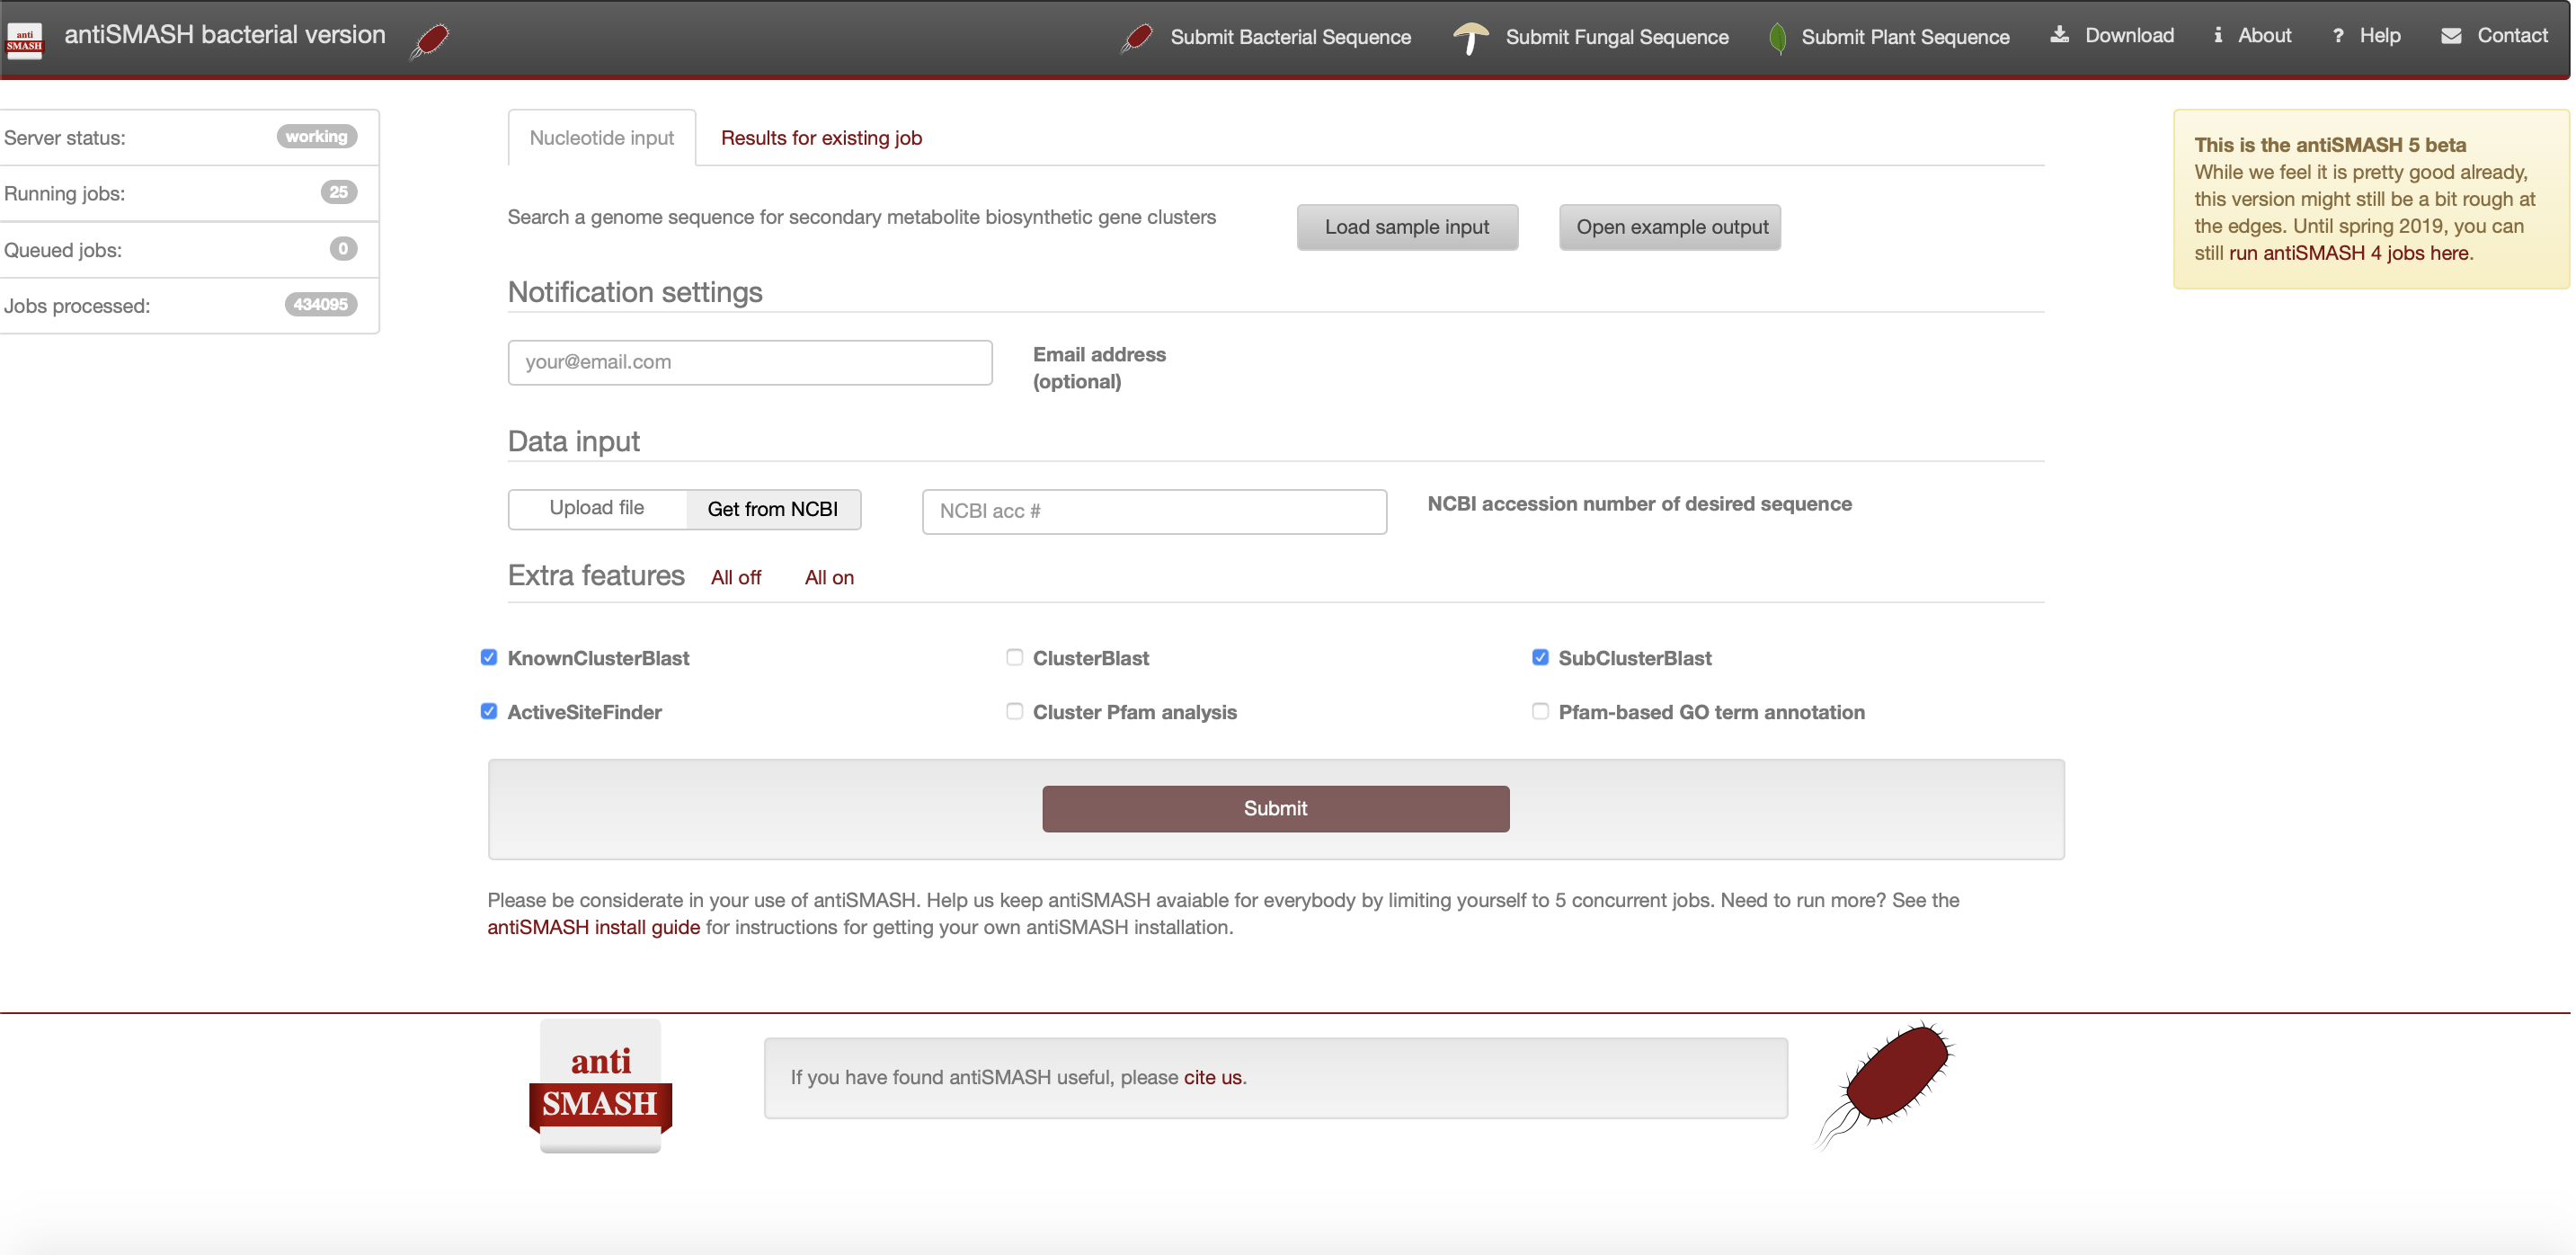Focus the NCBI accession number field
Viewport: 2576px width, 1255px height.
pos(1154,511)
